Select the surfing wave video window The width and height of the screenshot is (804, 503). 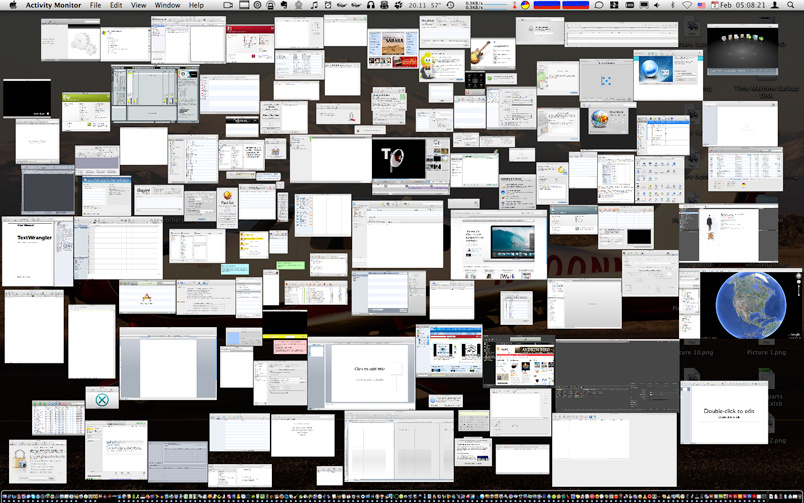point(499,245)
